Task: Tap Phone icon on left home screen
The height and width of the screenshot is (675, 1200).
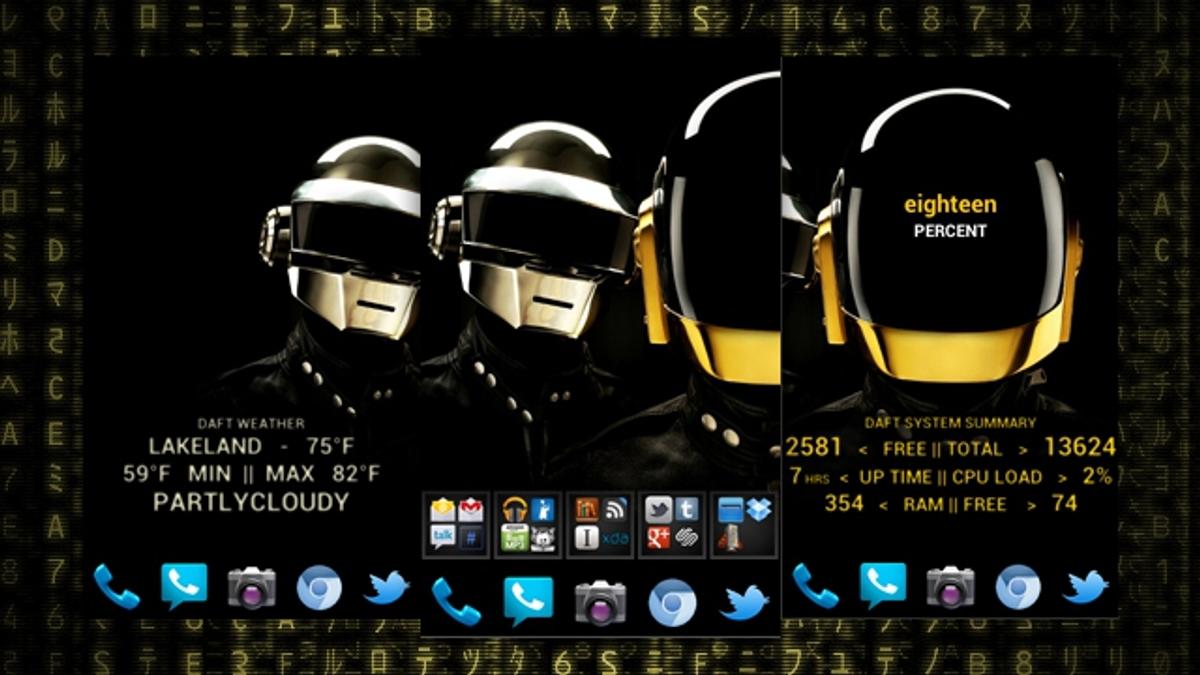Action: (116, 587)
